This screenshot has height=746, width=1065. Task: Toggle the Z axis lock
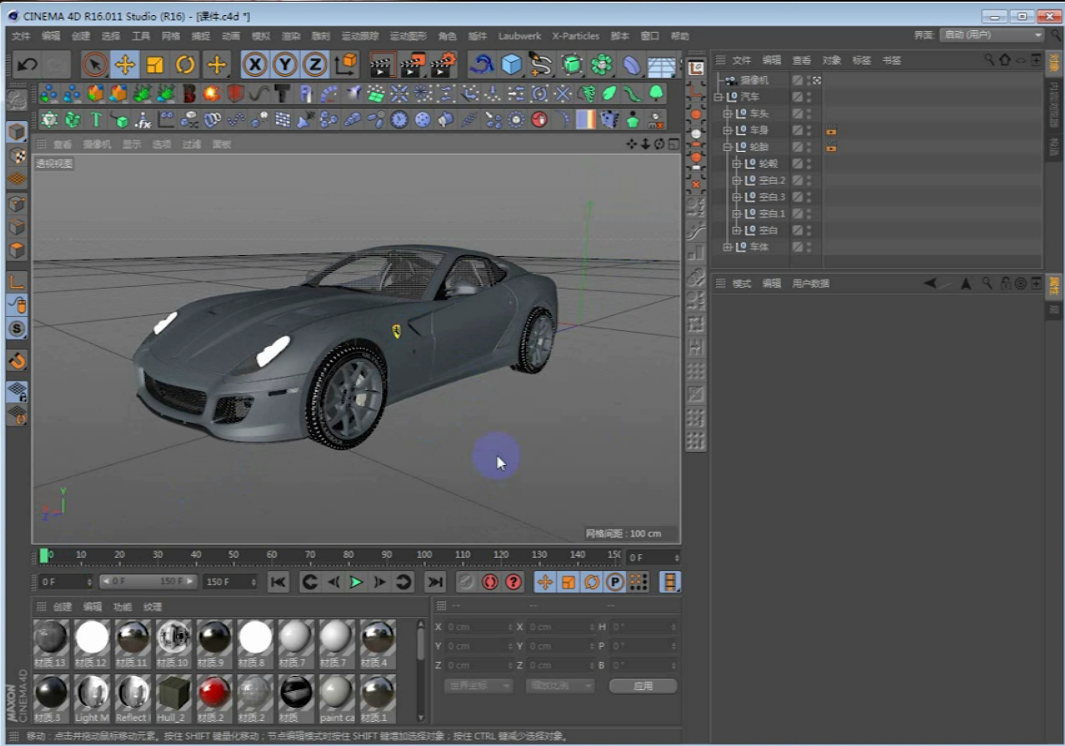point(315,65)
